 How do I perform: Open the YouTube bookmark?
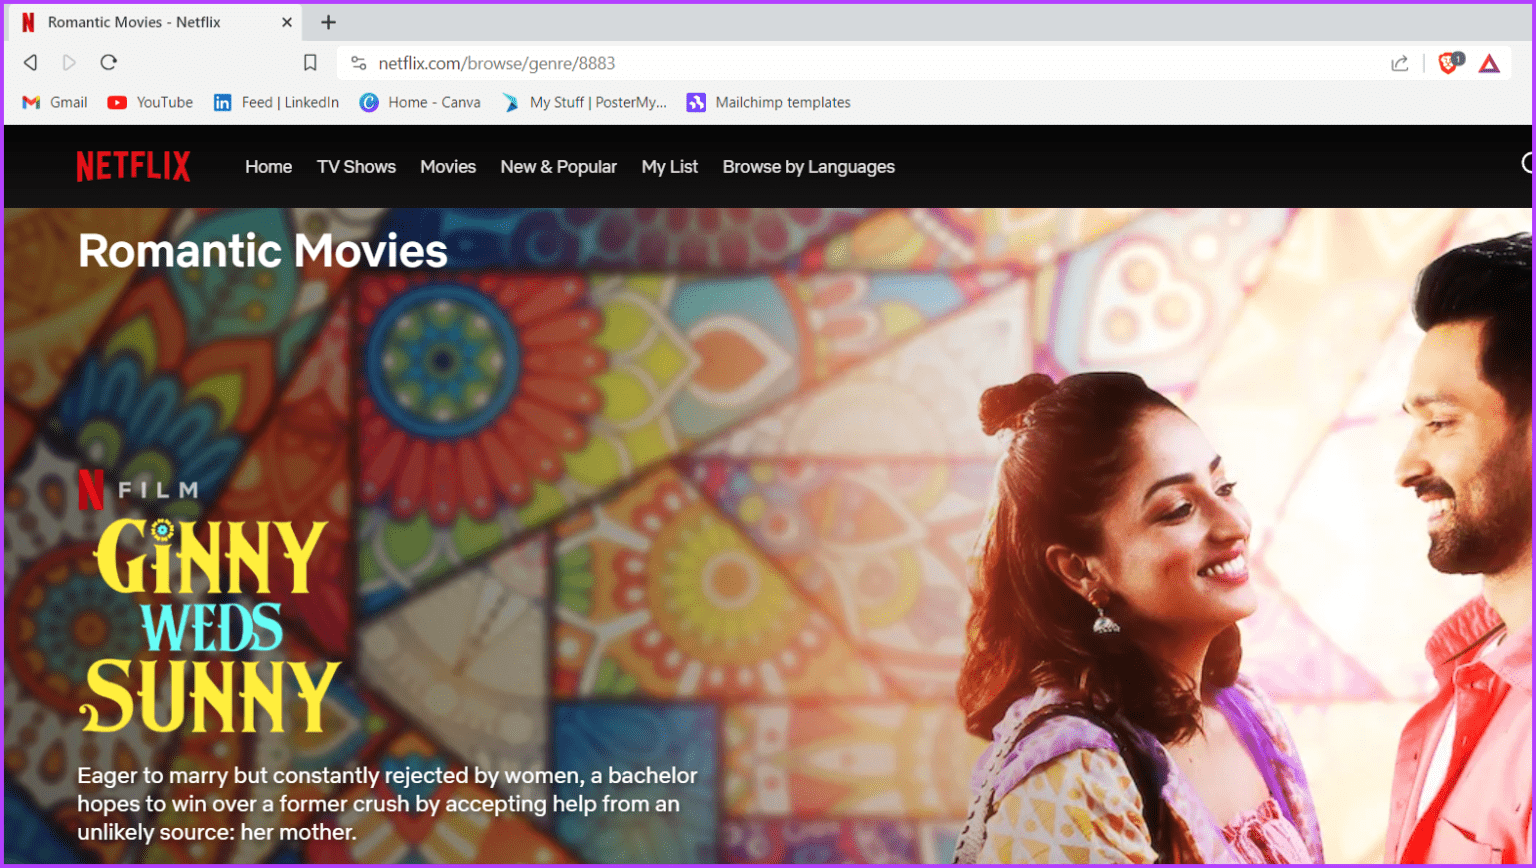[x=150, y=102]
